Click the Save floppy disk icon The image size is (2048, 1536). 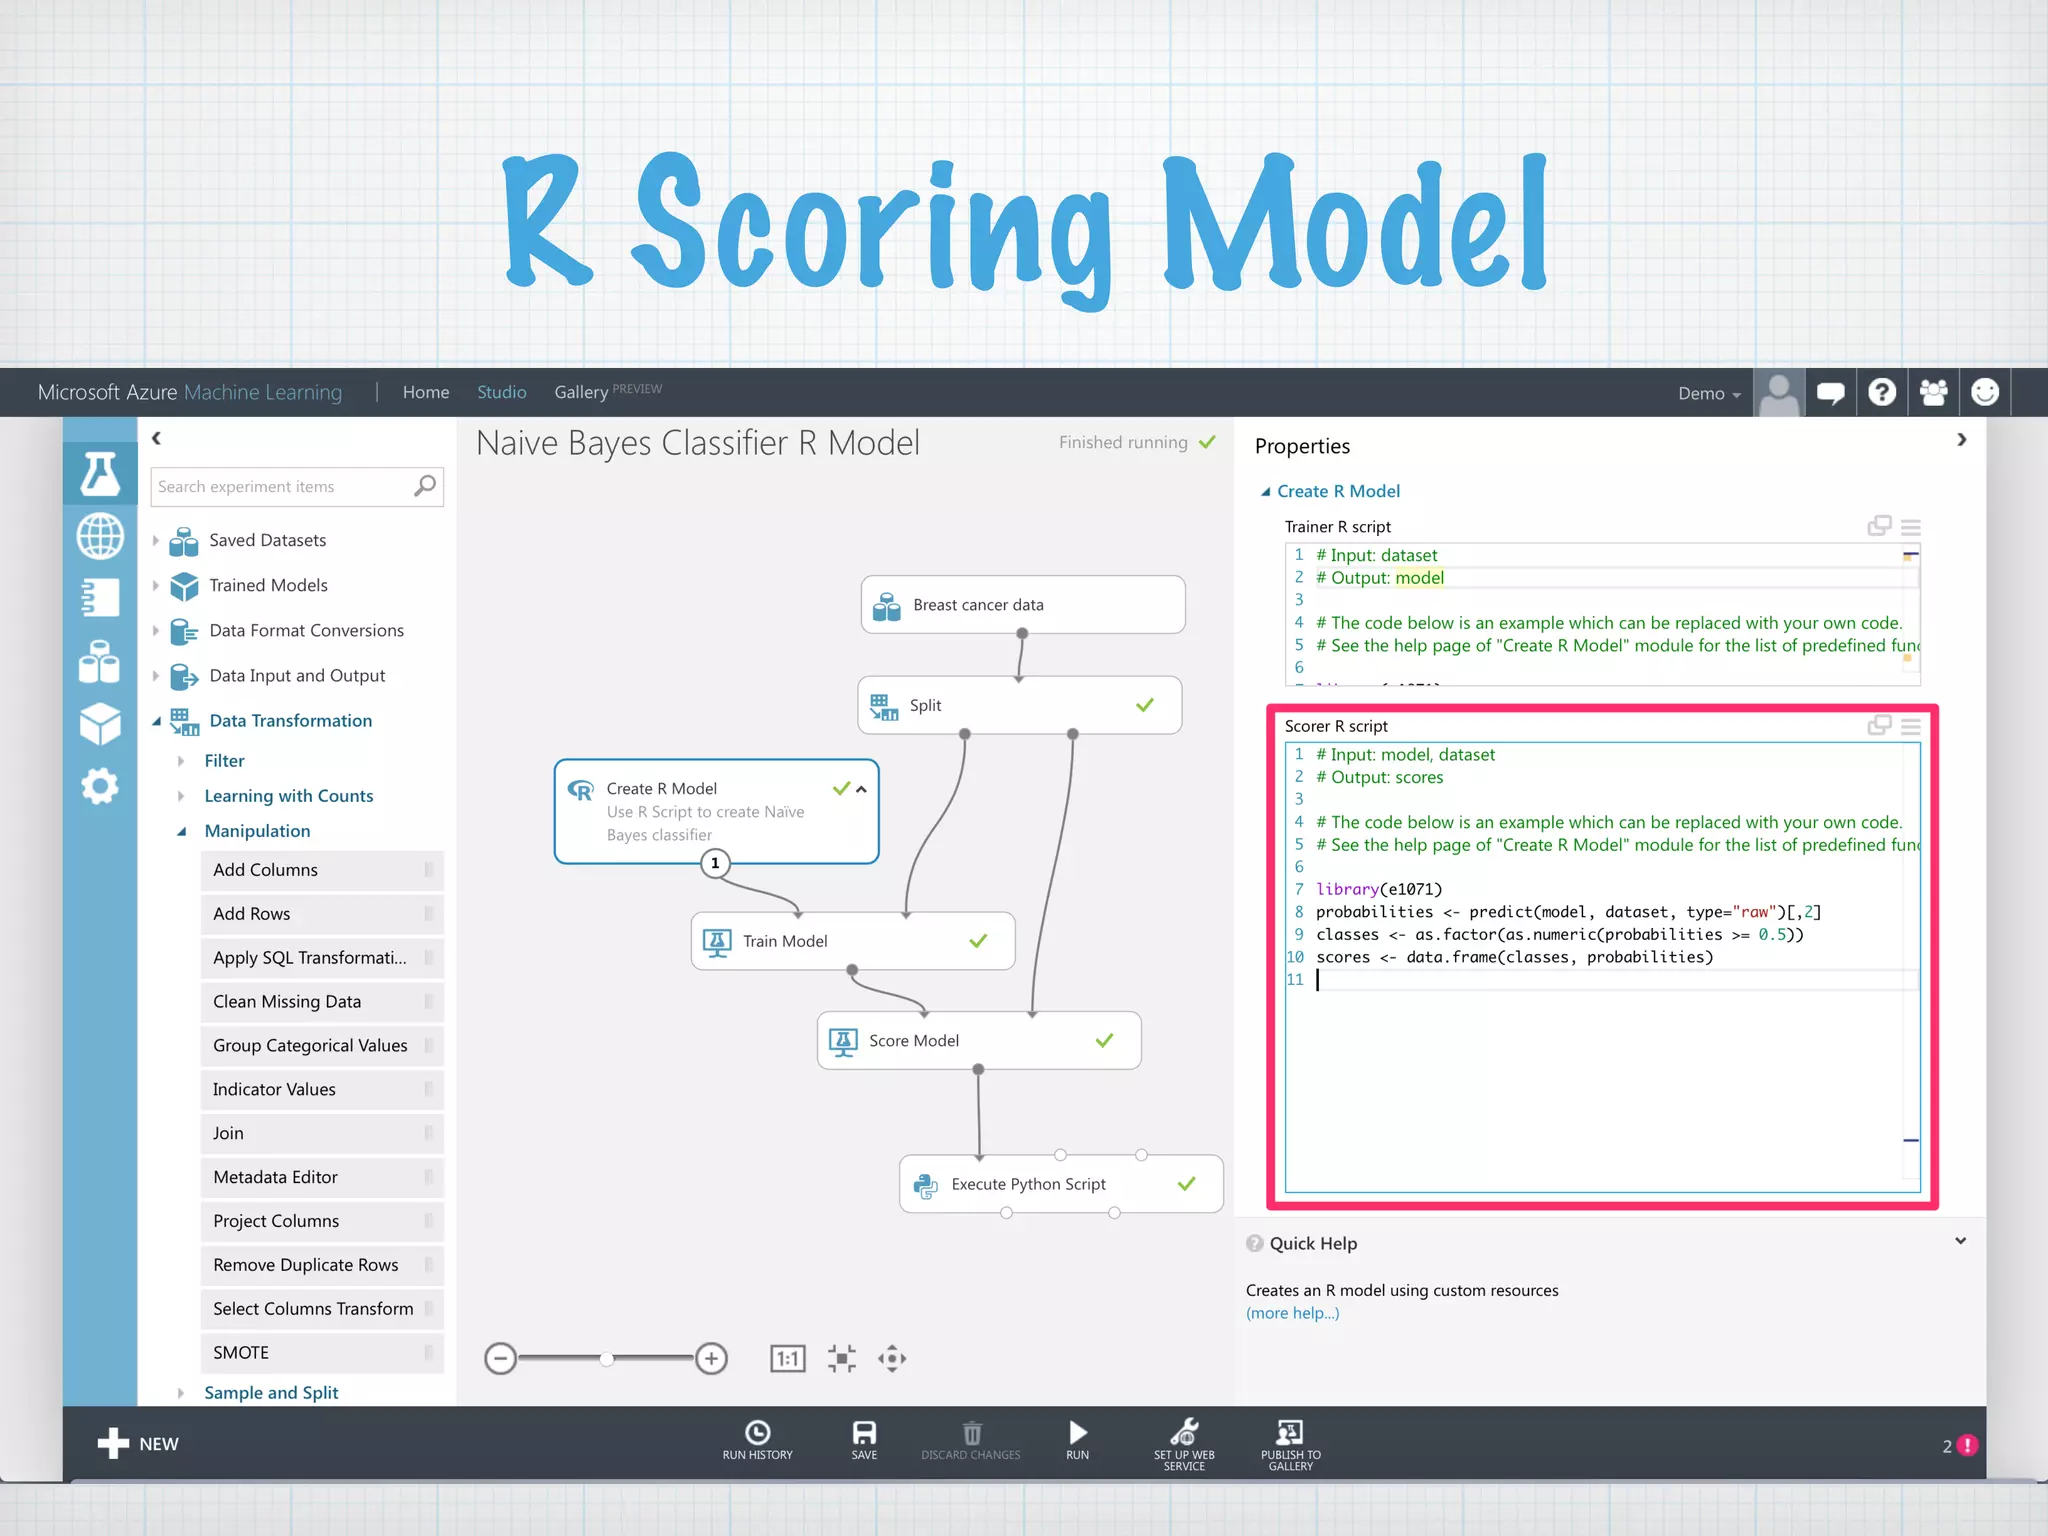click(x=864, y=1433)
